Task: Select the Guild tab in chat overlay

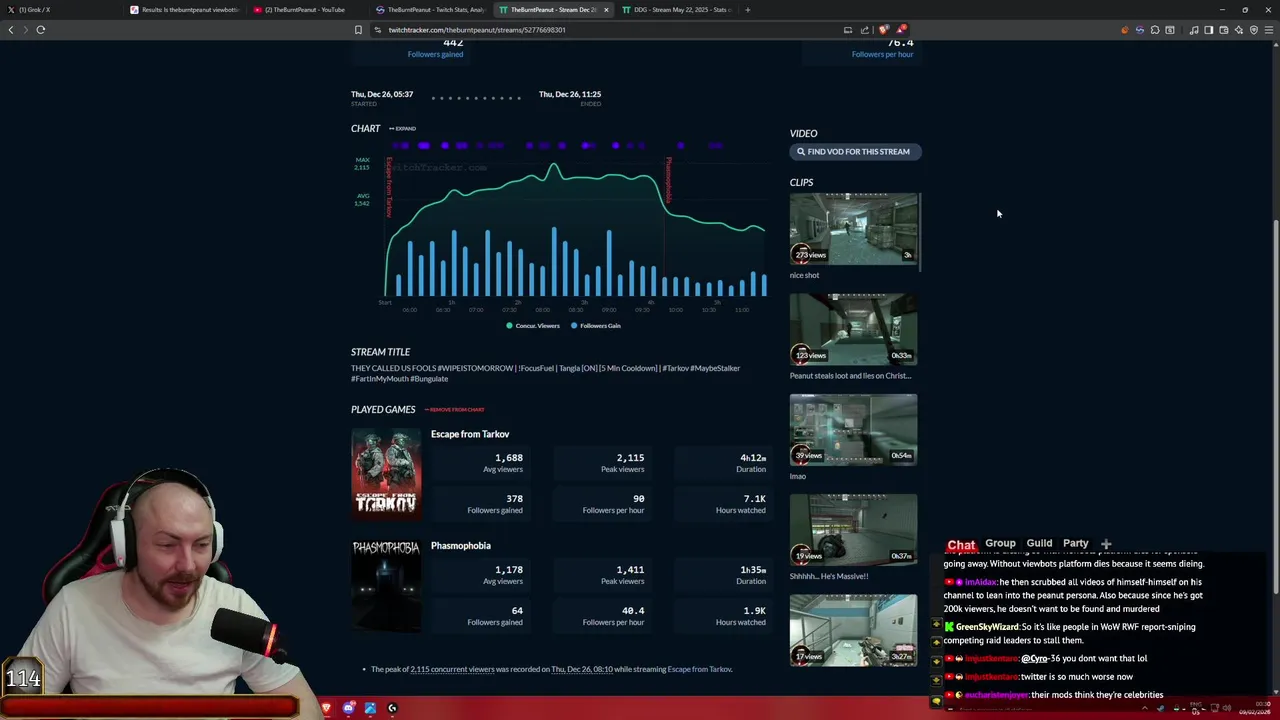Action: pyautogui.click(x=1039, y=544)
